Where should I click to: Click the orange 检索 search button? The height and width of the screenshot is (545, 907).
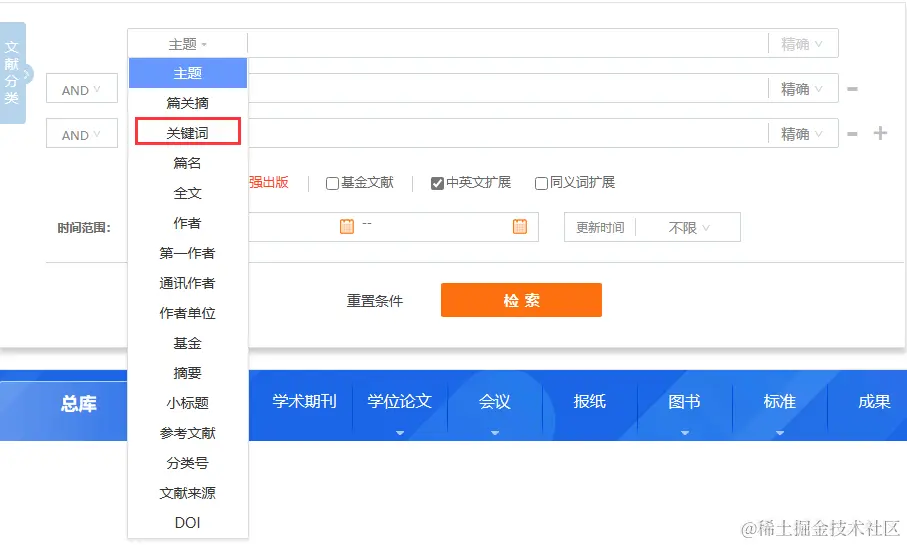(521, 300)
